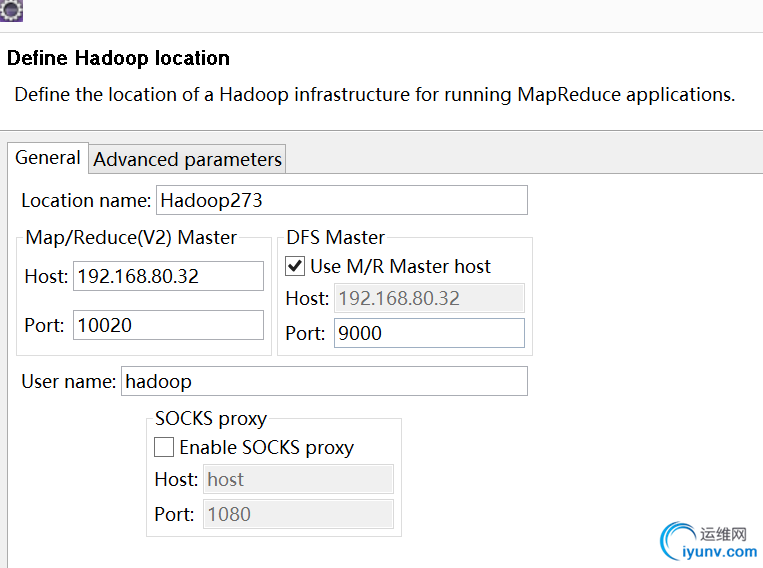Click the SOCKS proxy Host field

[x=298, y=479]
